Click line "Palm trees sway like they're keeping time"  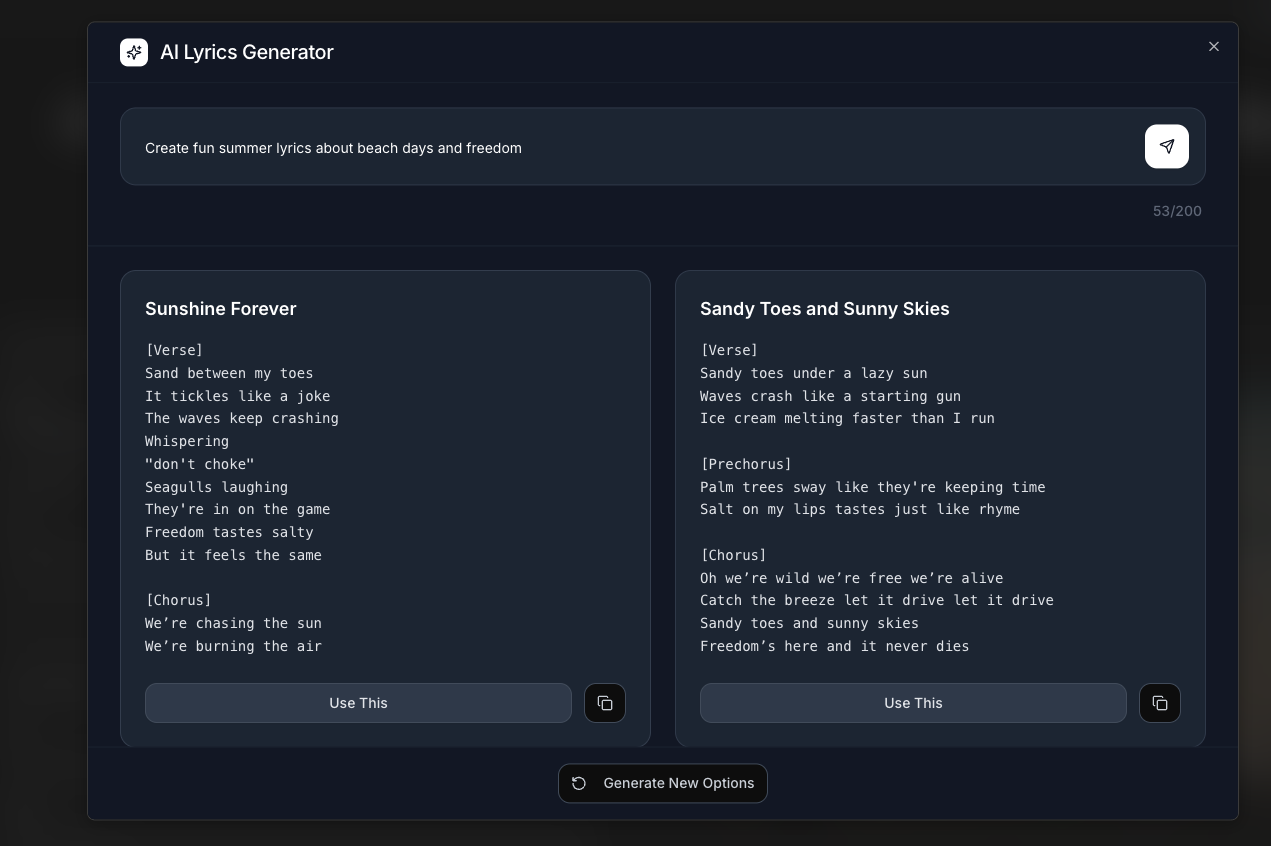point(873,487)
